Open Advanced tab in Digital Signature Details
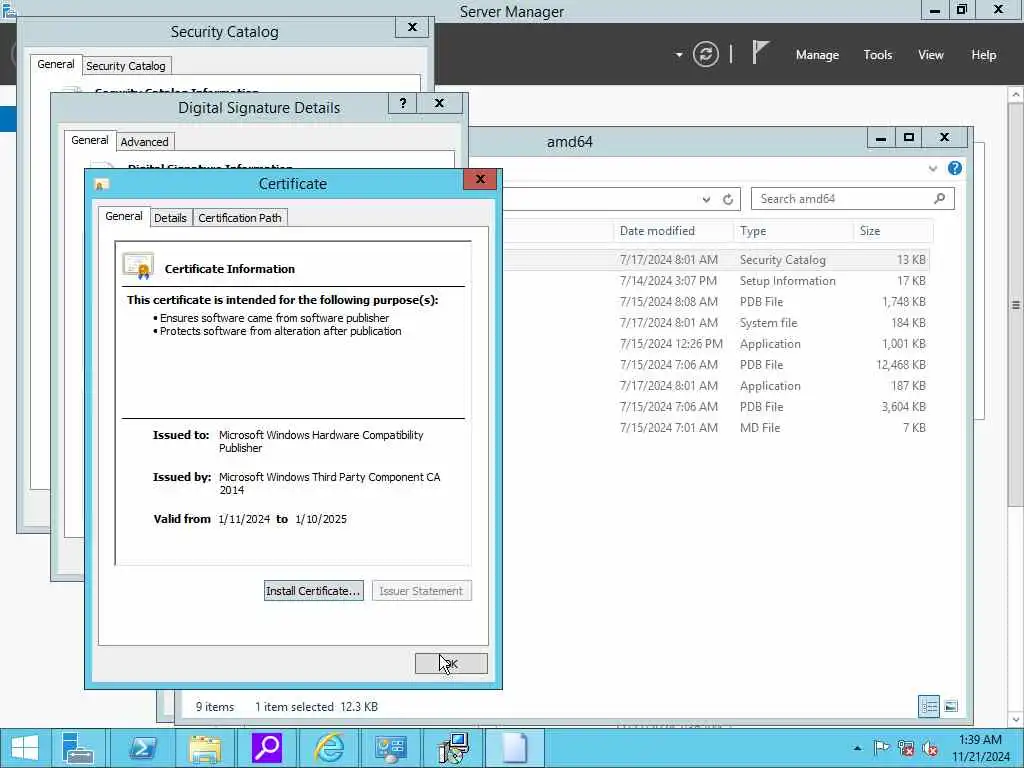The image size is (1024, 768). coord(144,142)
